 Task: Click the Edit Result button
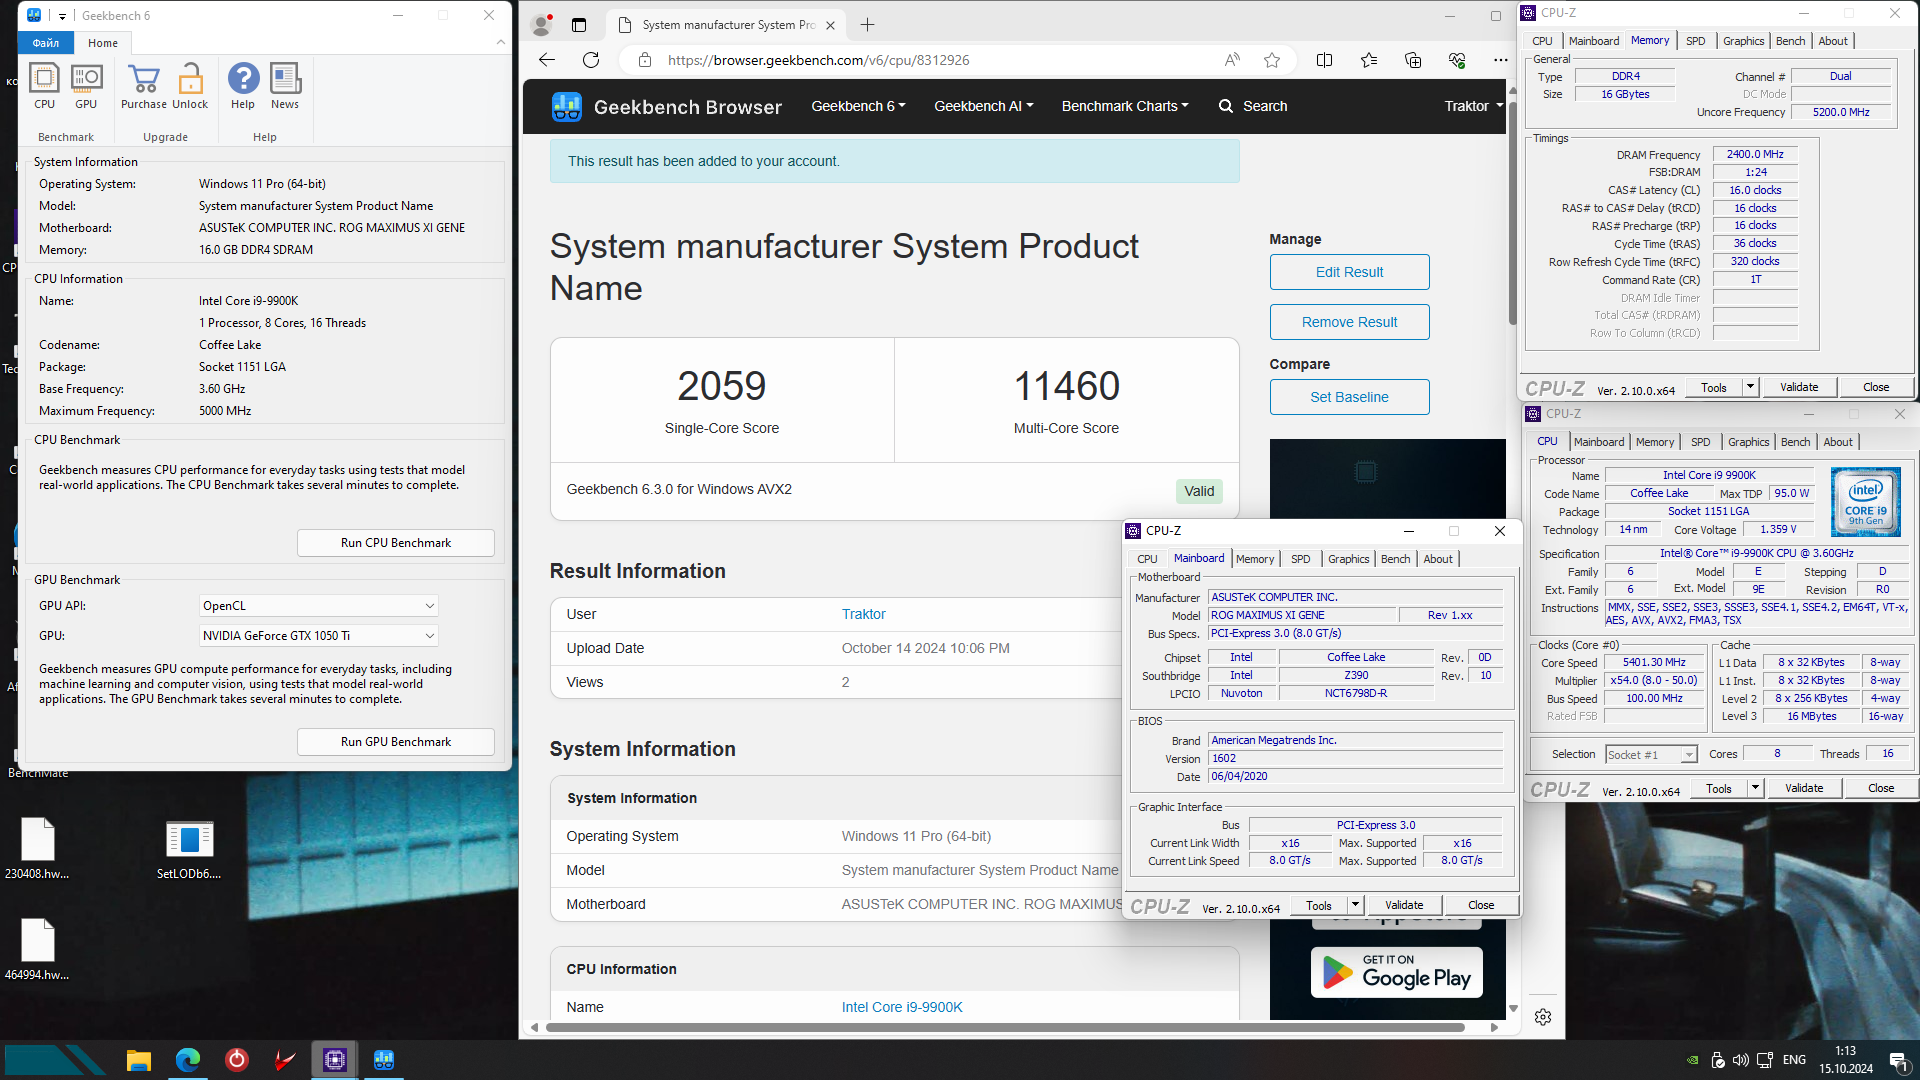1349,272
